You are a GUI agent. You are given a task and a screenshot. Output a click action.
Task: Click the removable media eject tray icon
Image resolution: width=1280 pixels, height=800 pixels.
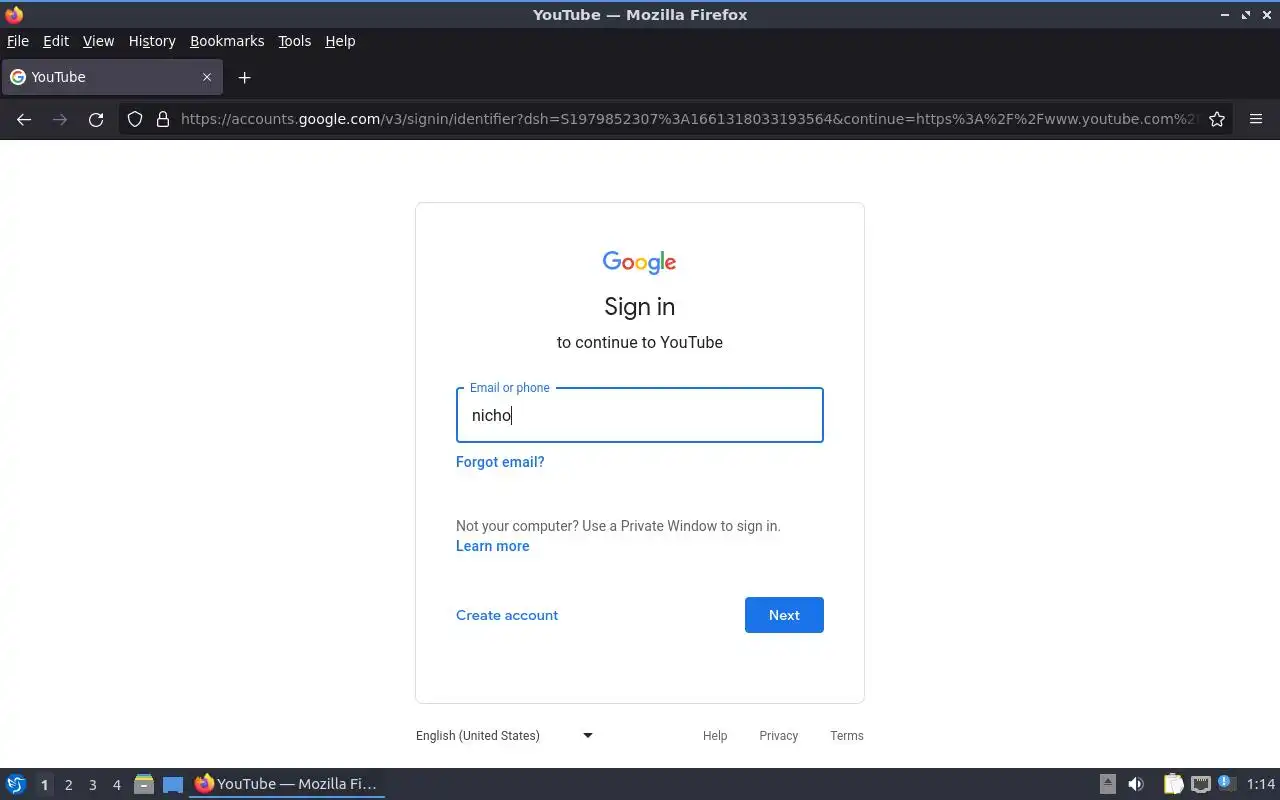coord(1108,784)
